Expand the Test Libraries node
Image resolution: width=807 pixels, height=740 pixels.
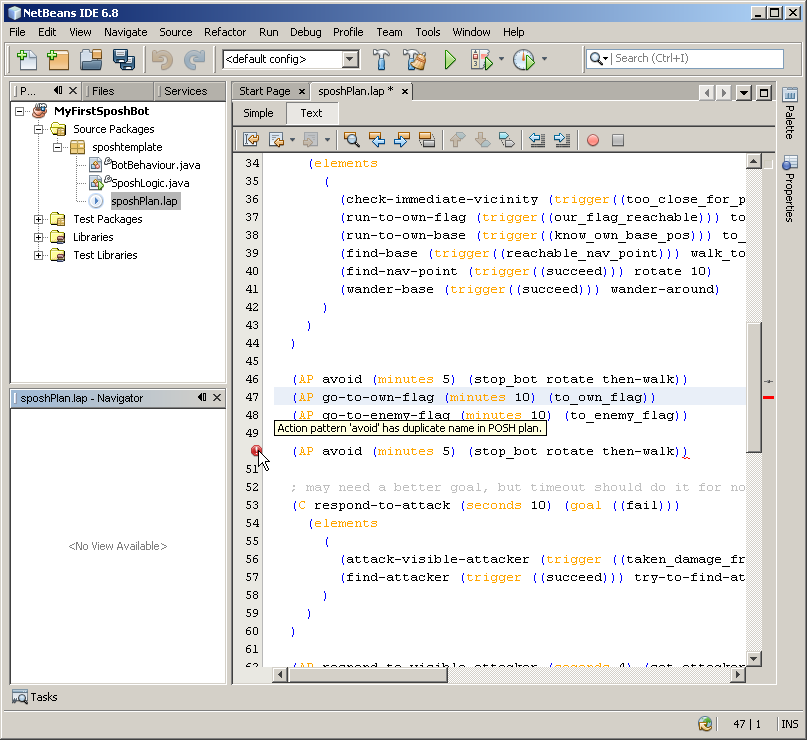tap(39, 255)
